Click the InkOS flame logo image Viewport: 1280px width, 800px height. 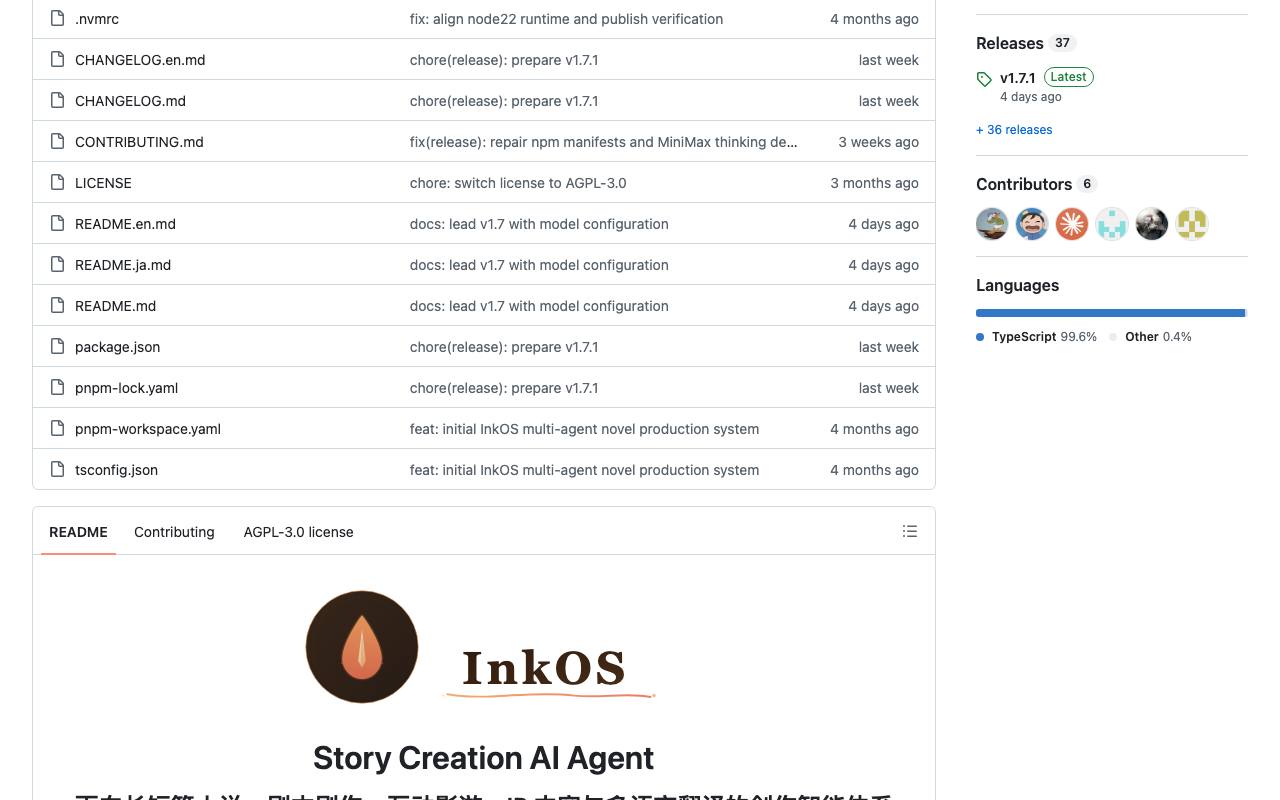[362, 647]
